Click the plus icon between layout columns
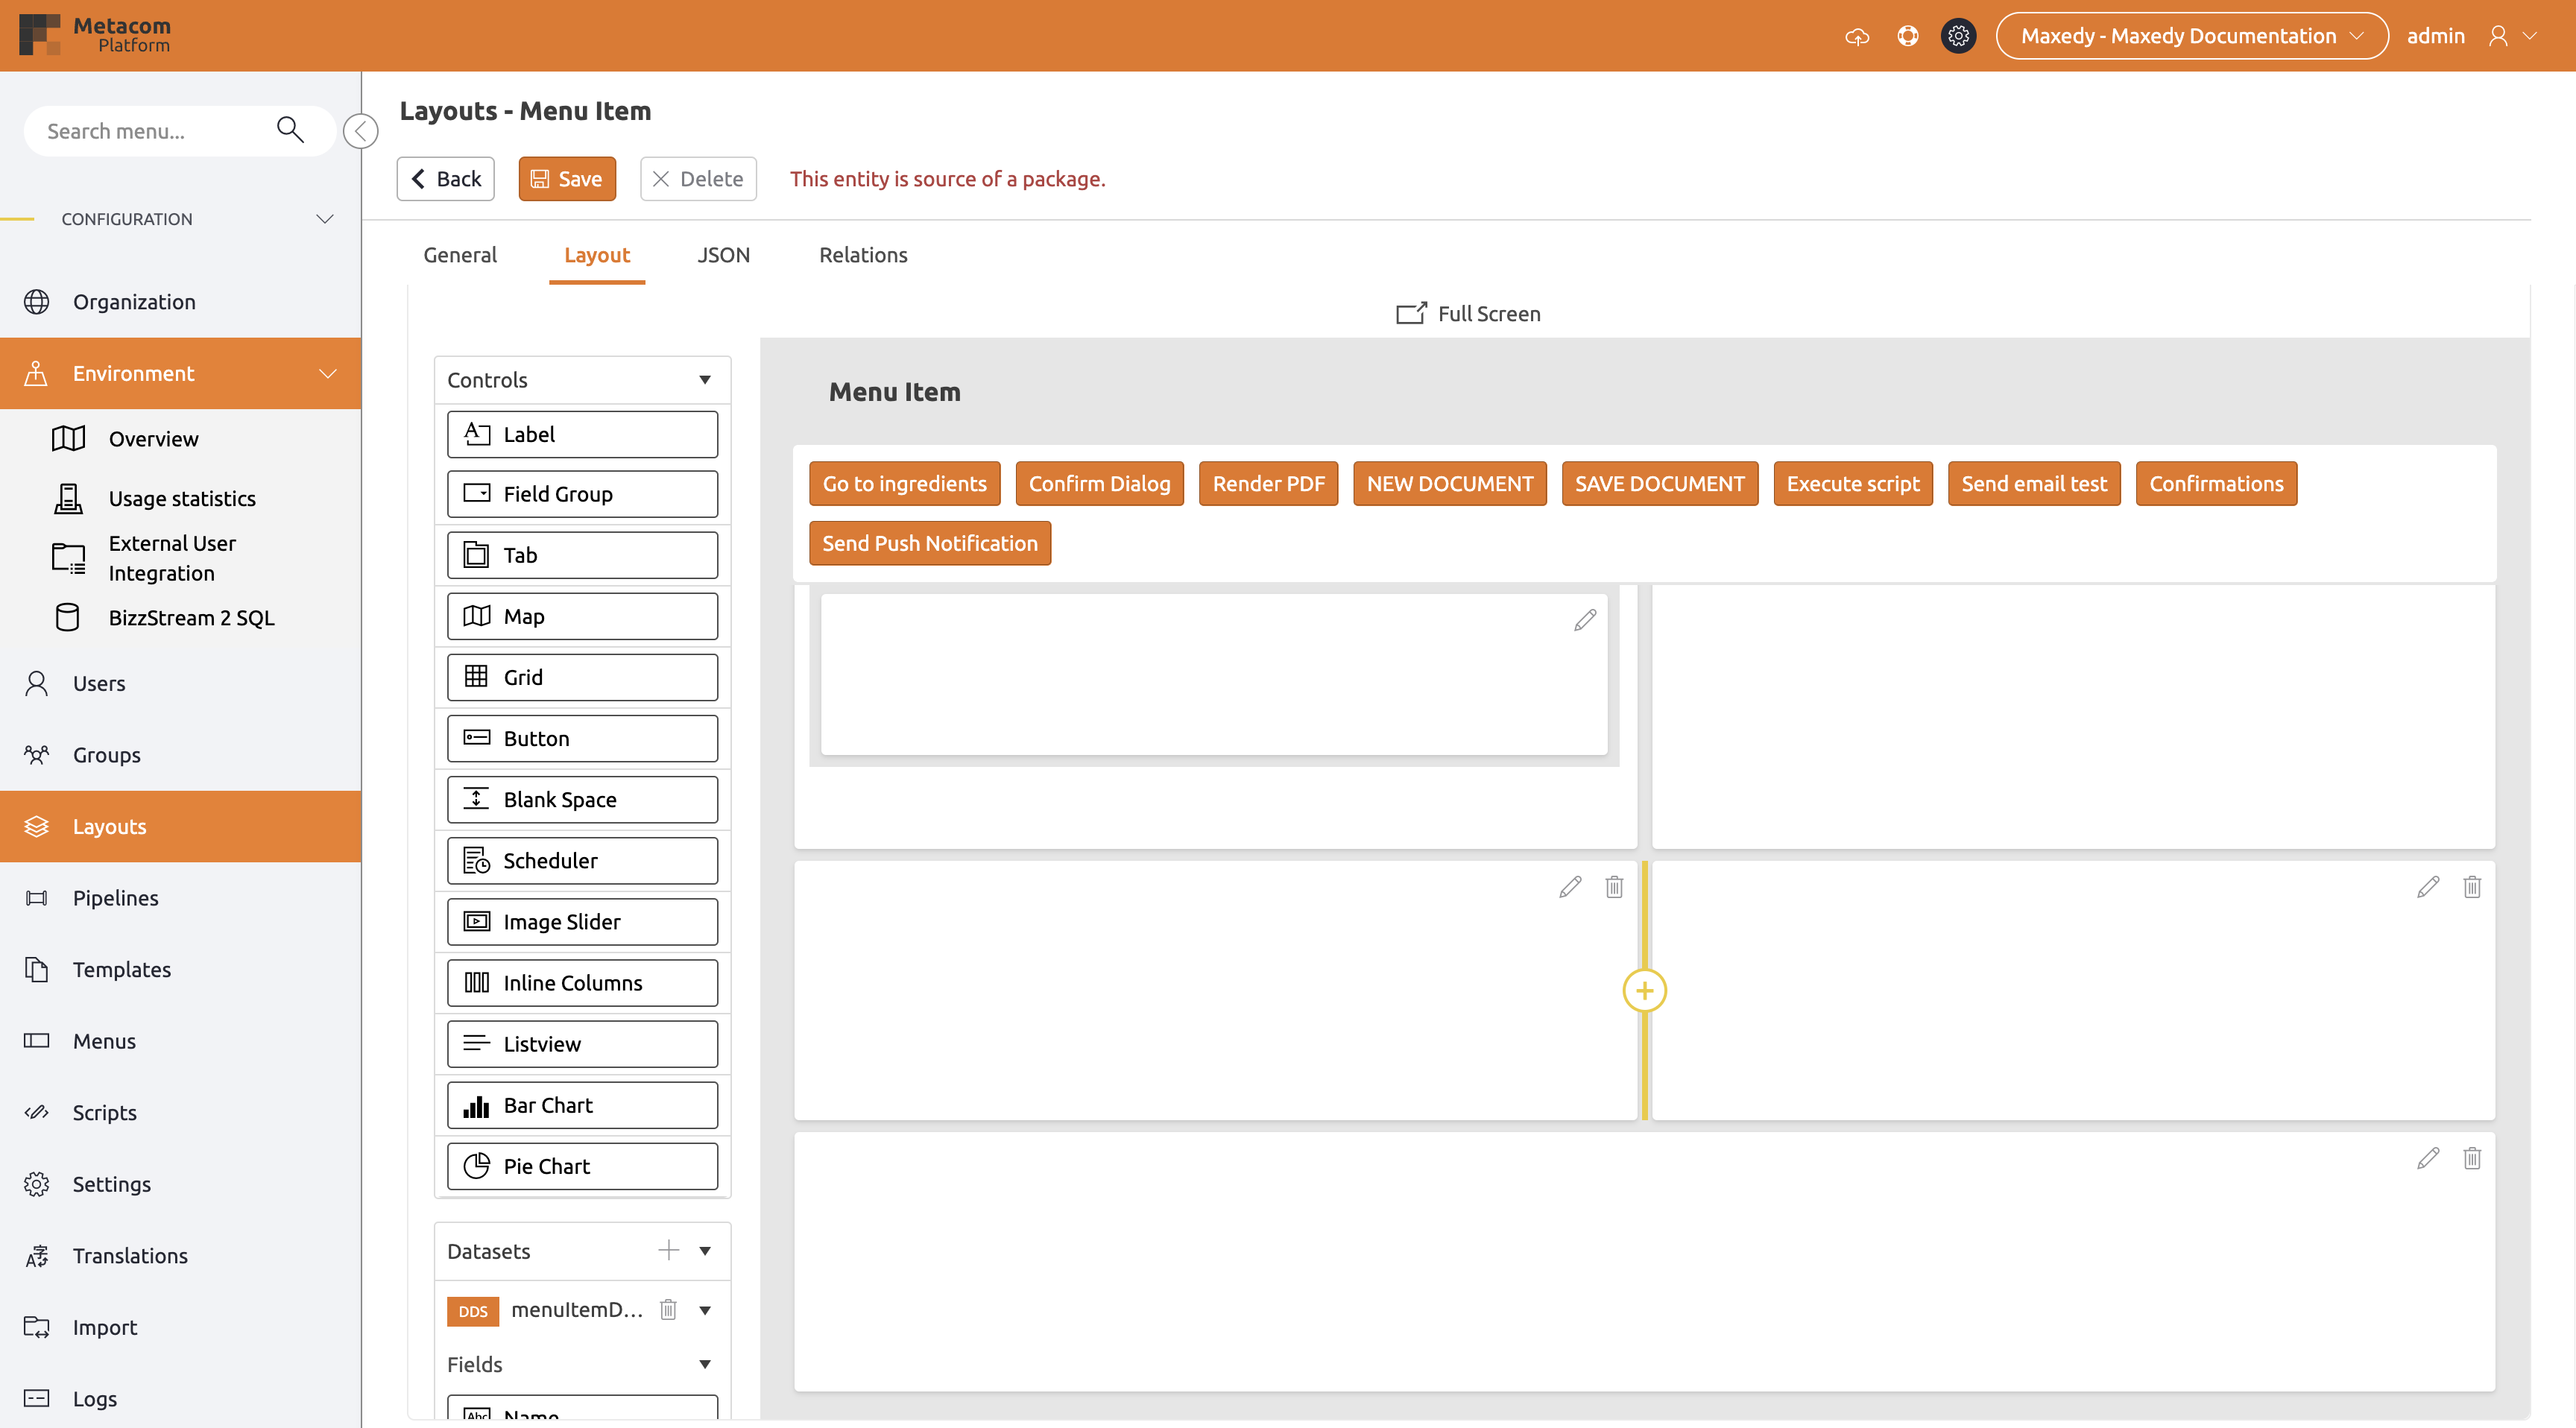2576x1428 pixels. pyautogui.click(x=1645, y=991)
